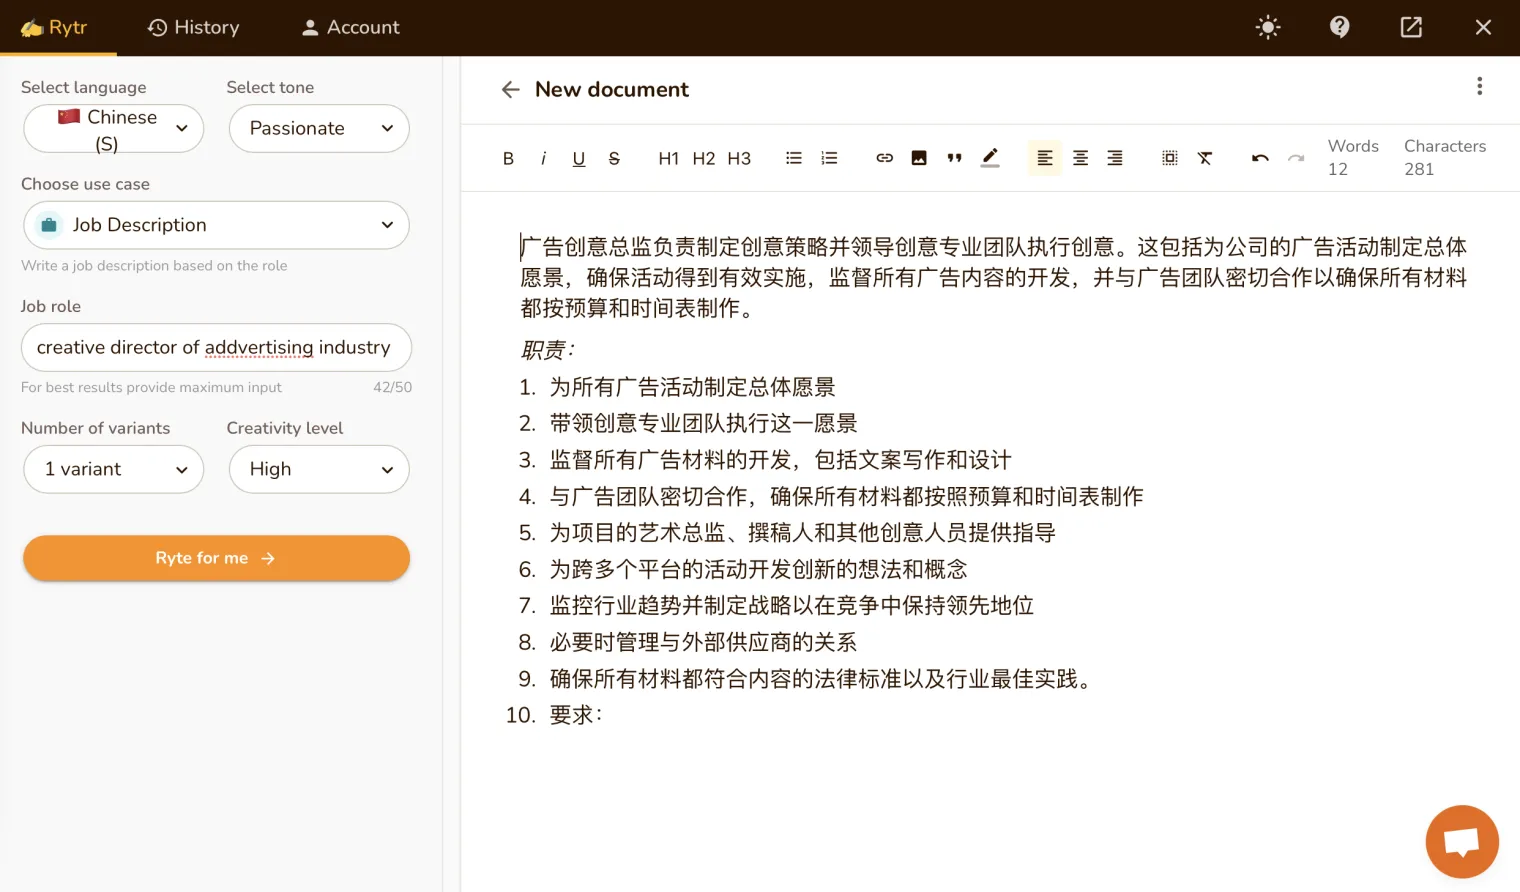Apply H1 heading style

click(x=669, y=158)
